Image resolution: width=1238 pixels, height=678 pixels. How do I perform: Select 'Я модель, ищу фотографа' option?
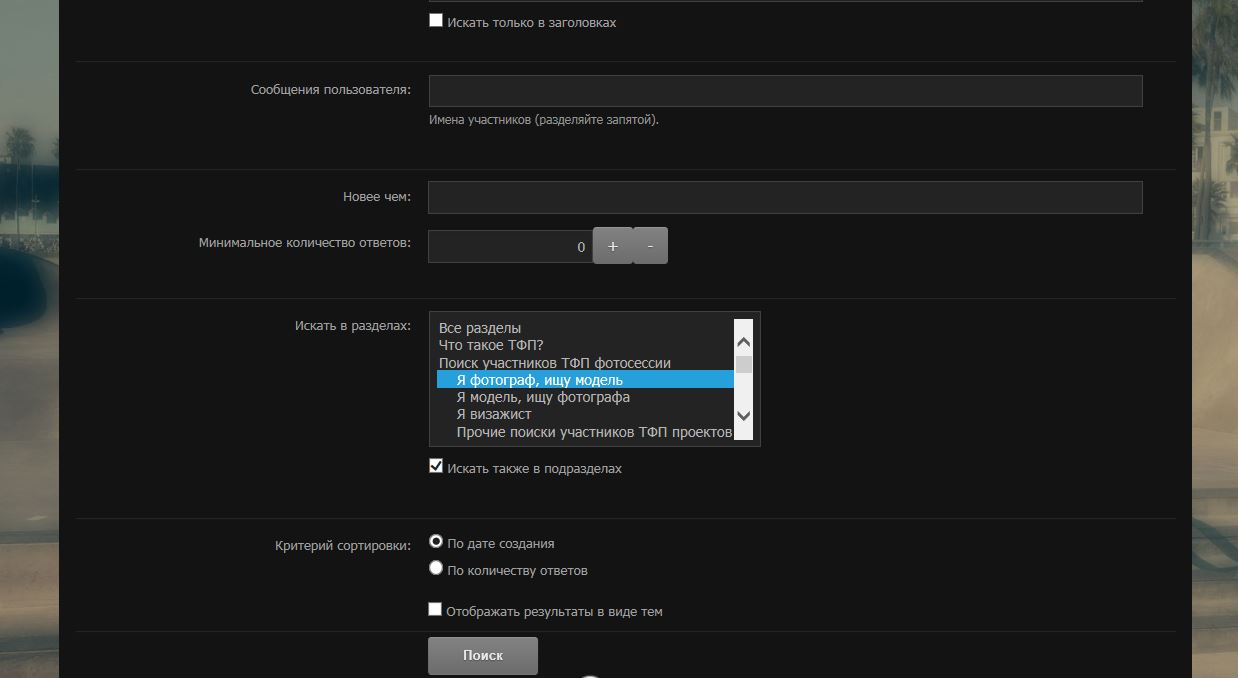[x=543, y=397]
